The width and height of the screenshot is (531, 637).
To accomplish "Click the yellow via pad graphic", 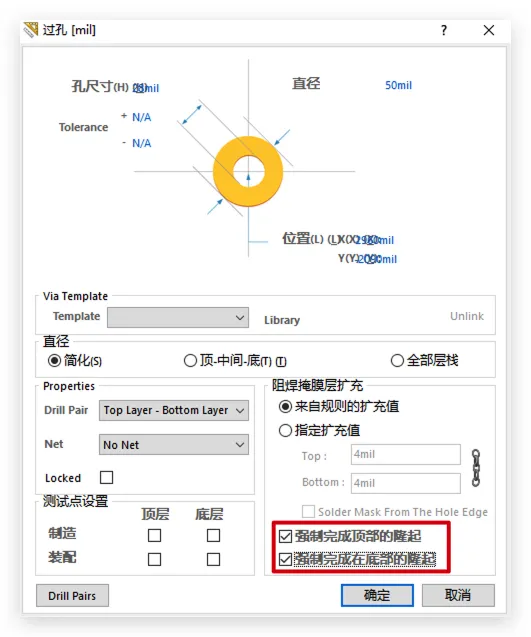I will click(x=248, y=171).
